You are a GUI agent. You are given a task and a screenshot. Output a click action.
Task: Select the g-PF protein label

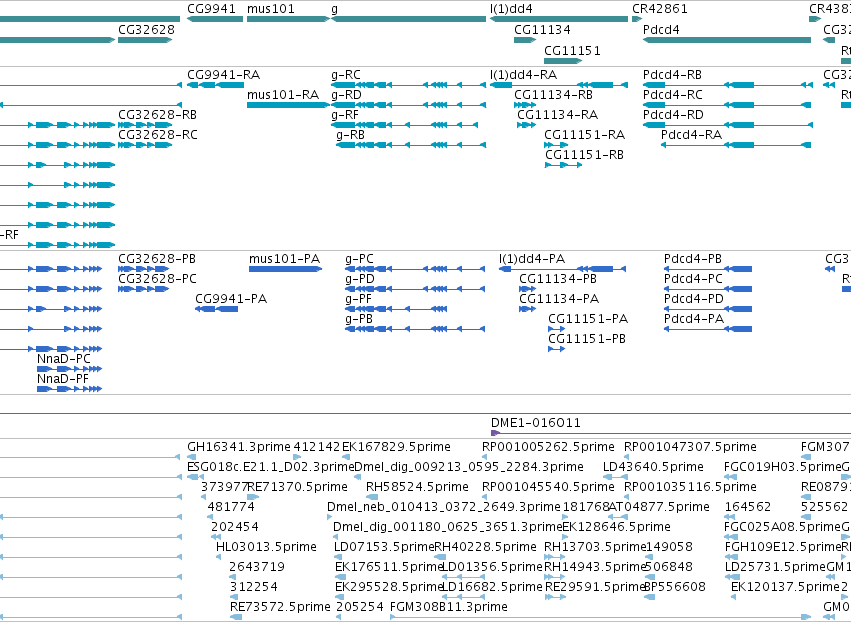359,299
